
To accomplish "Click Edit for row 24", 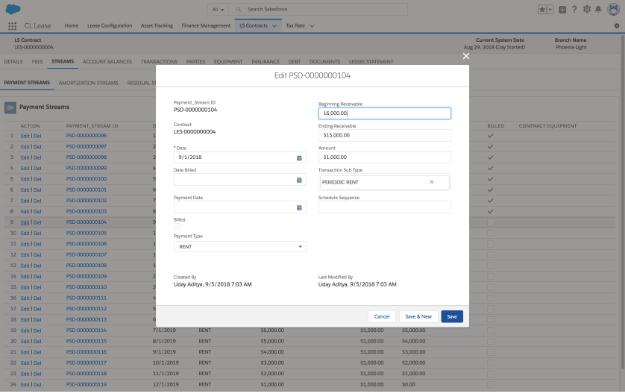I will pos(25,385).
